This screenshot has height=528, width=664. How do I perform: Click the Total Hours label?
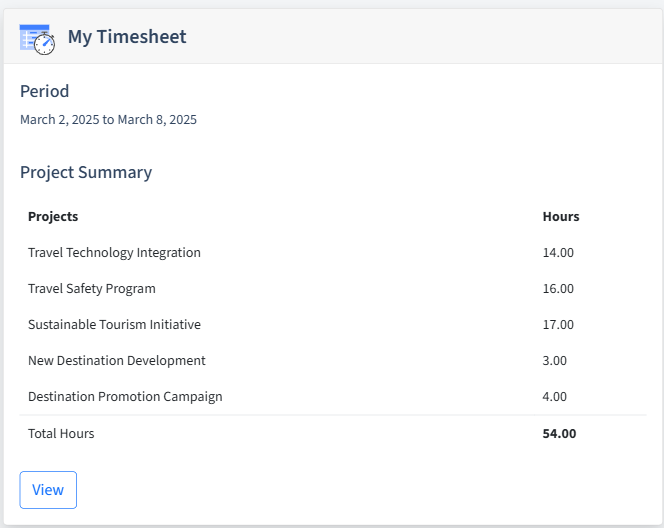pyautogui.click(x=61, y=434)
